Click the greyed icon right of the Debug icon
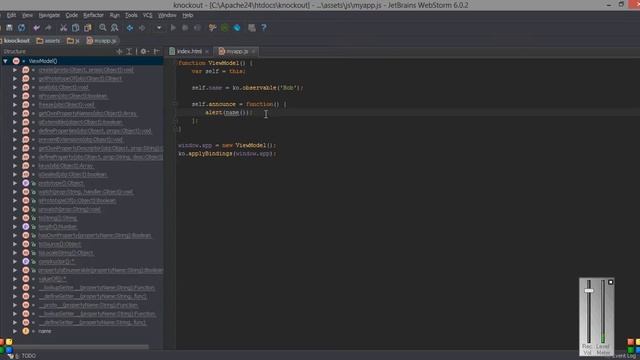The image size is (640, 360). pos(198,28)
